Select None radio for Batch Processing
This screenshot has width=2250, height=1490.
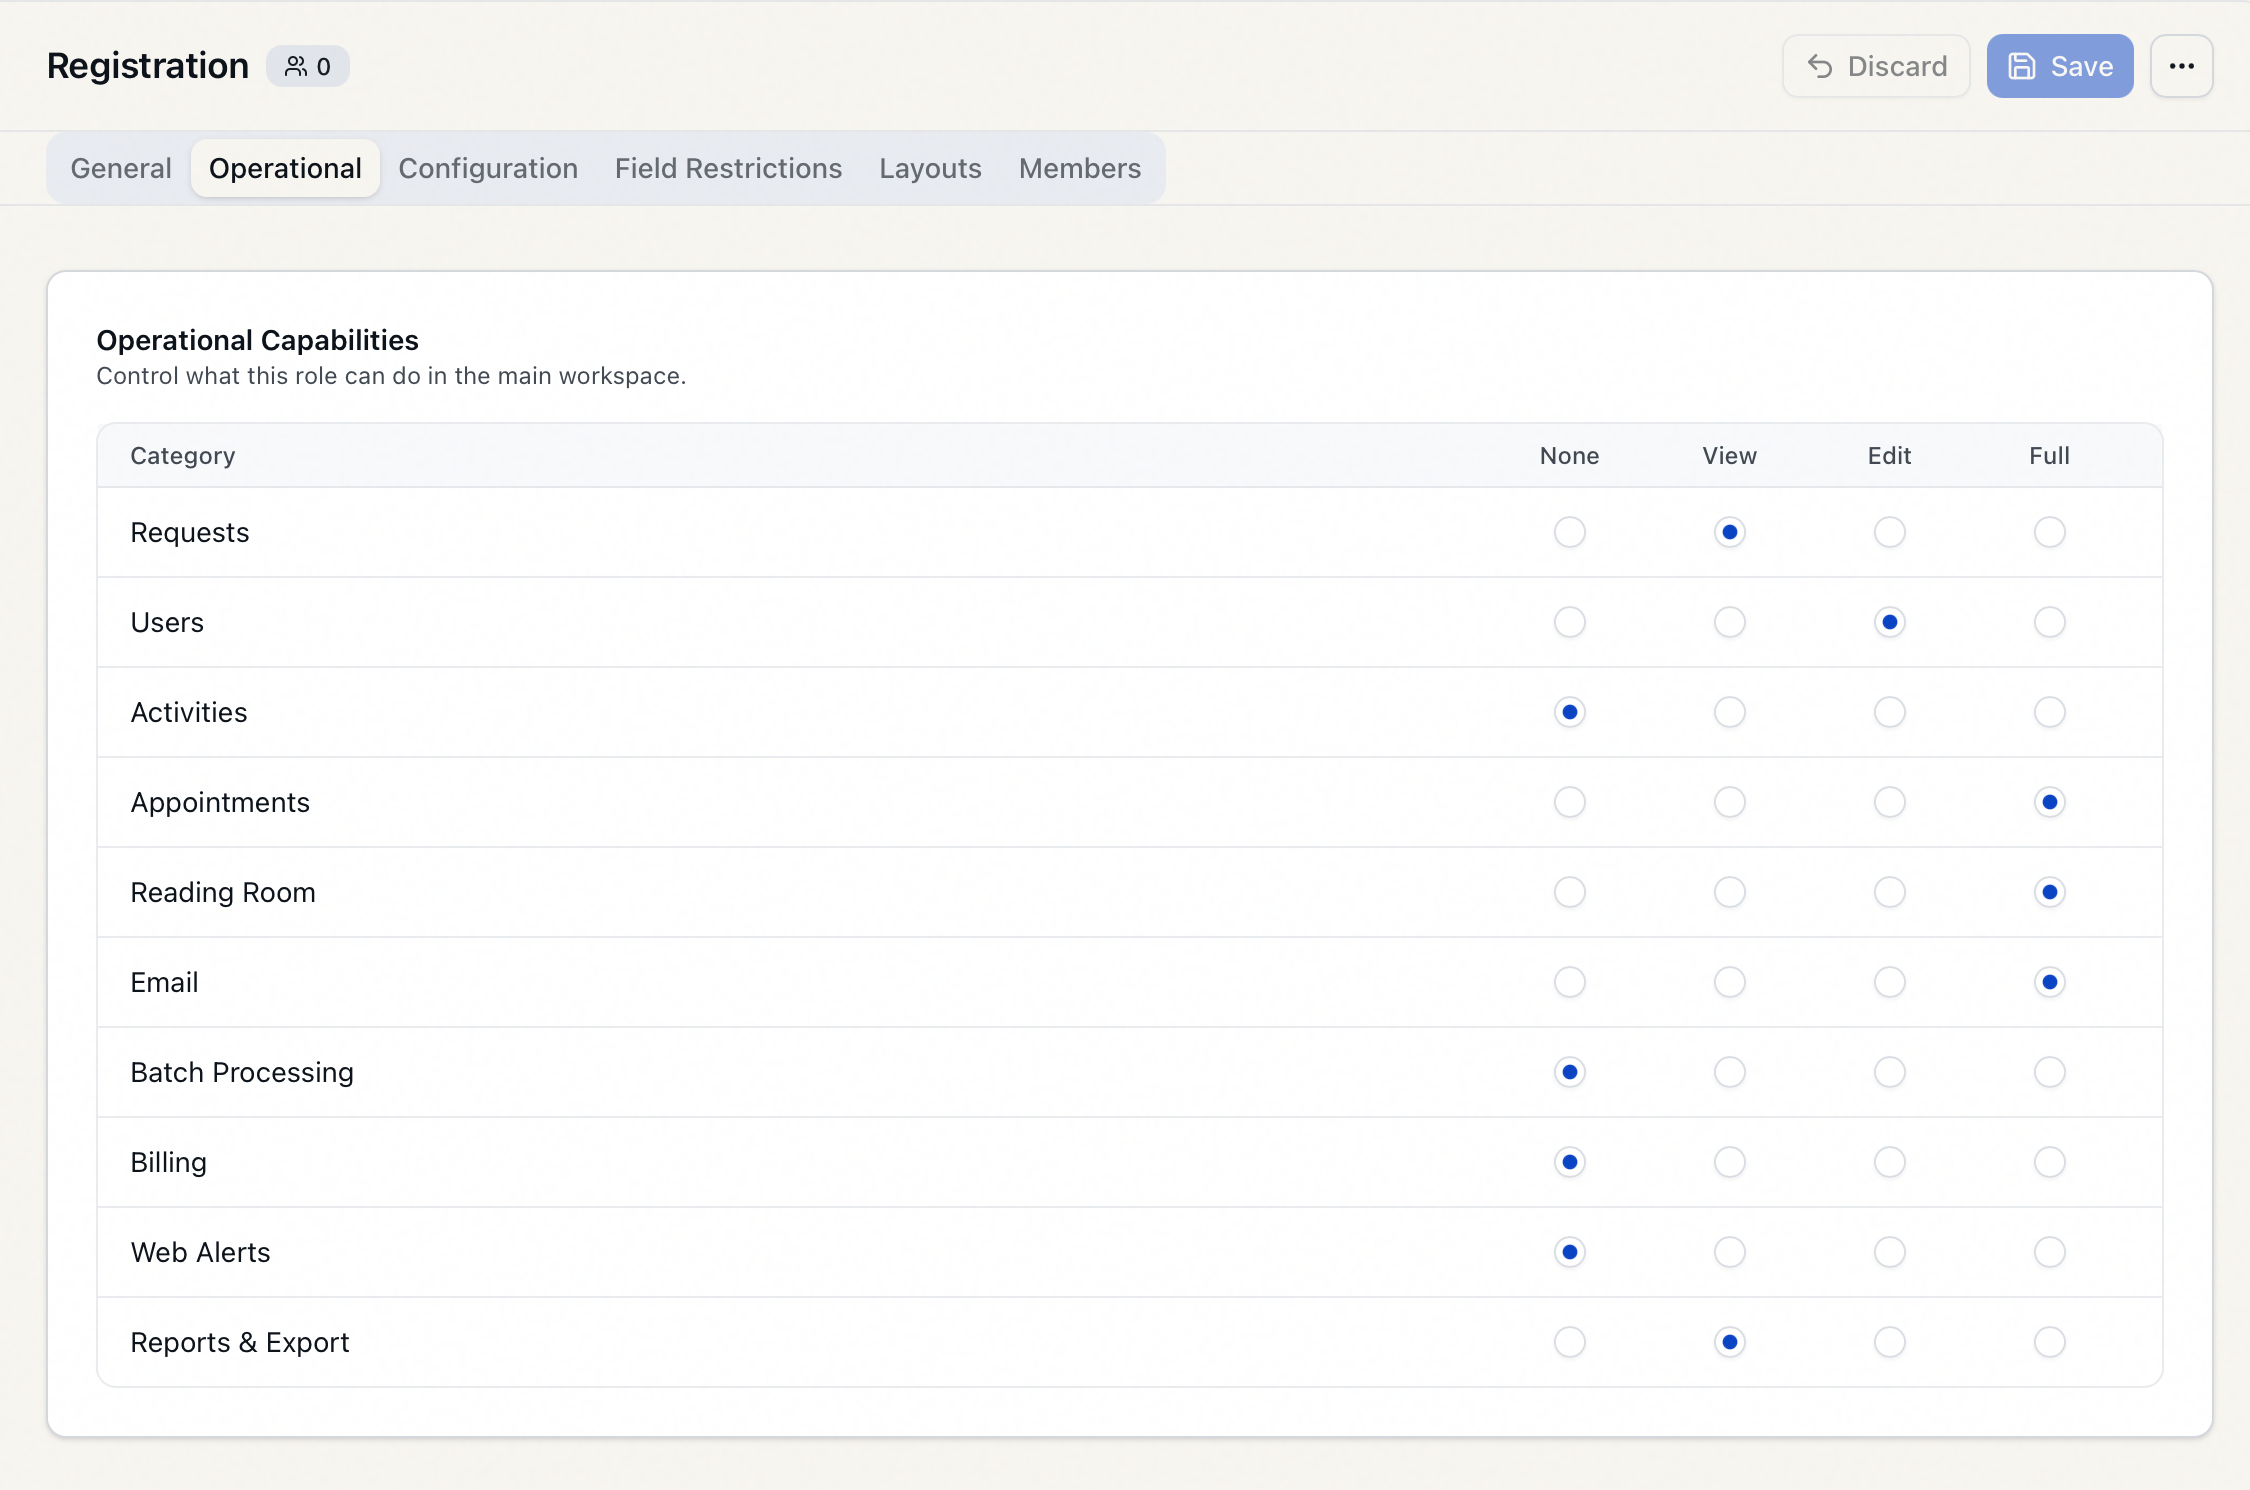(x=1570, y=1072)
